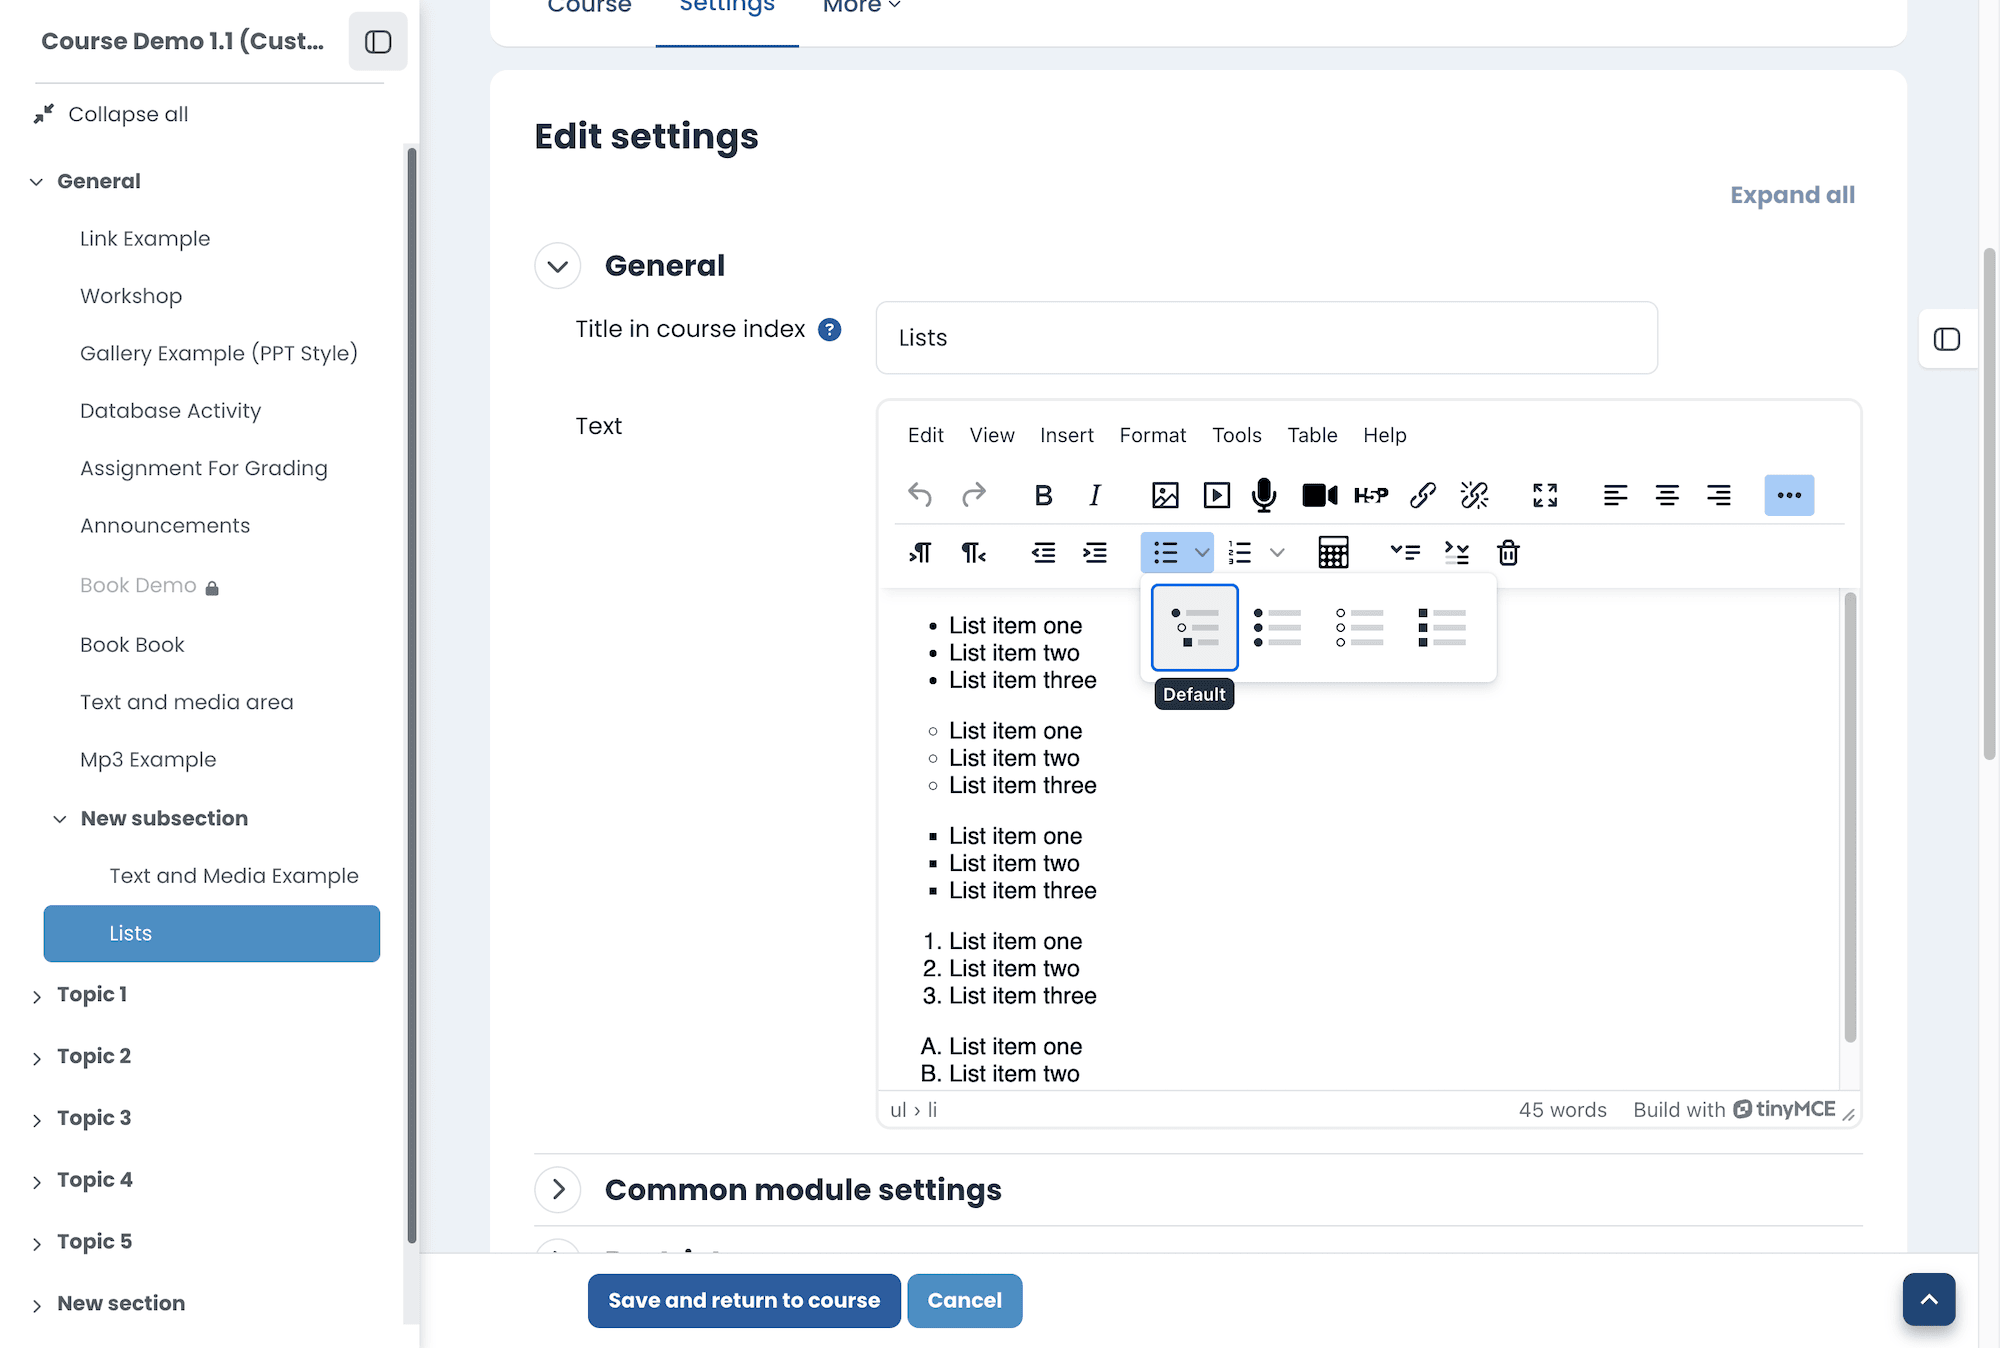This screenshot has height=1348, width=2000.
Task: Click Collapse all in course index
Action: (128, 114)
